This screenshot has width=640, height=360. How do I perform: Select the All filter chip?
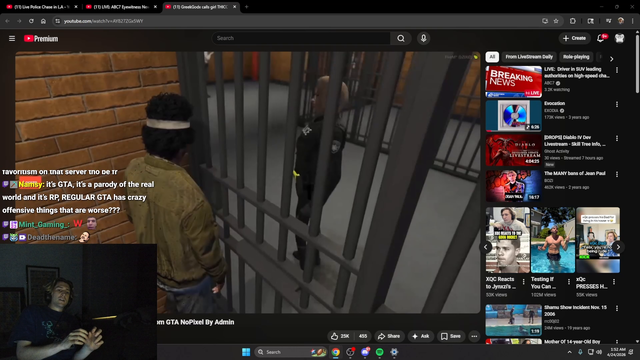[492, 57]
